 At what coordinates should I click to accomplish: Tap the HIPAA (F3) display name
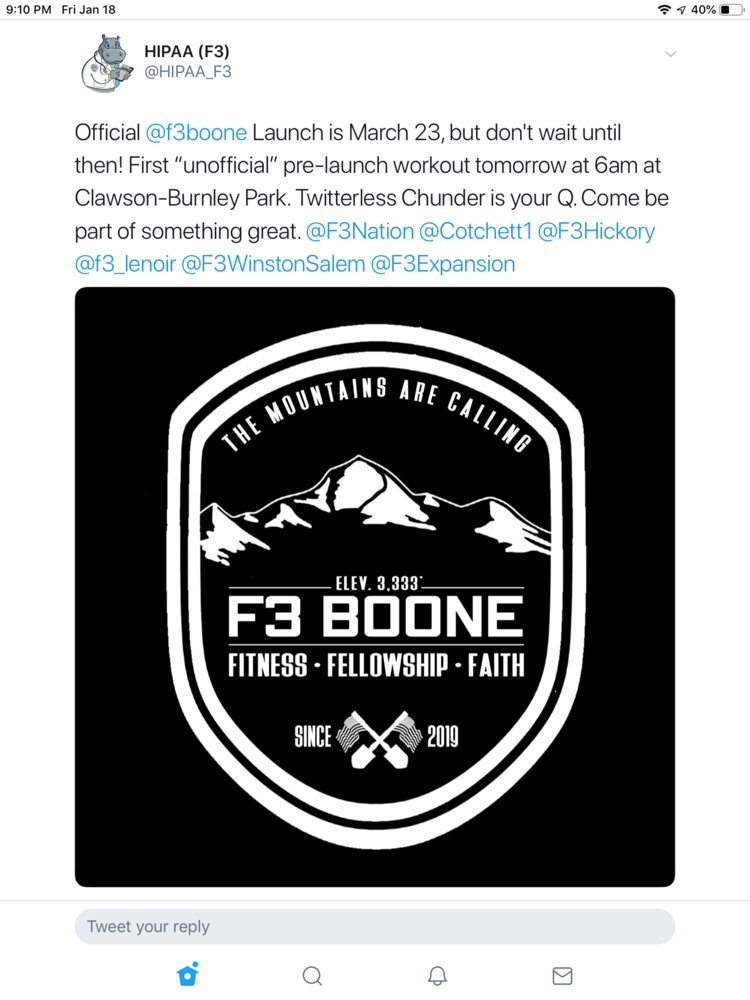pyautogui.click(x=188, y=51)
